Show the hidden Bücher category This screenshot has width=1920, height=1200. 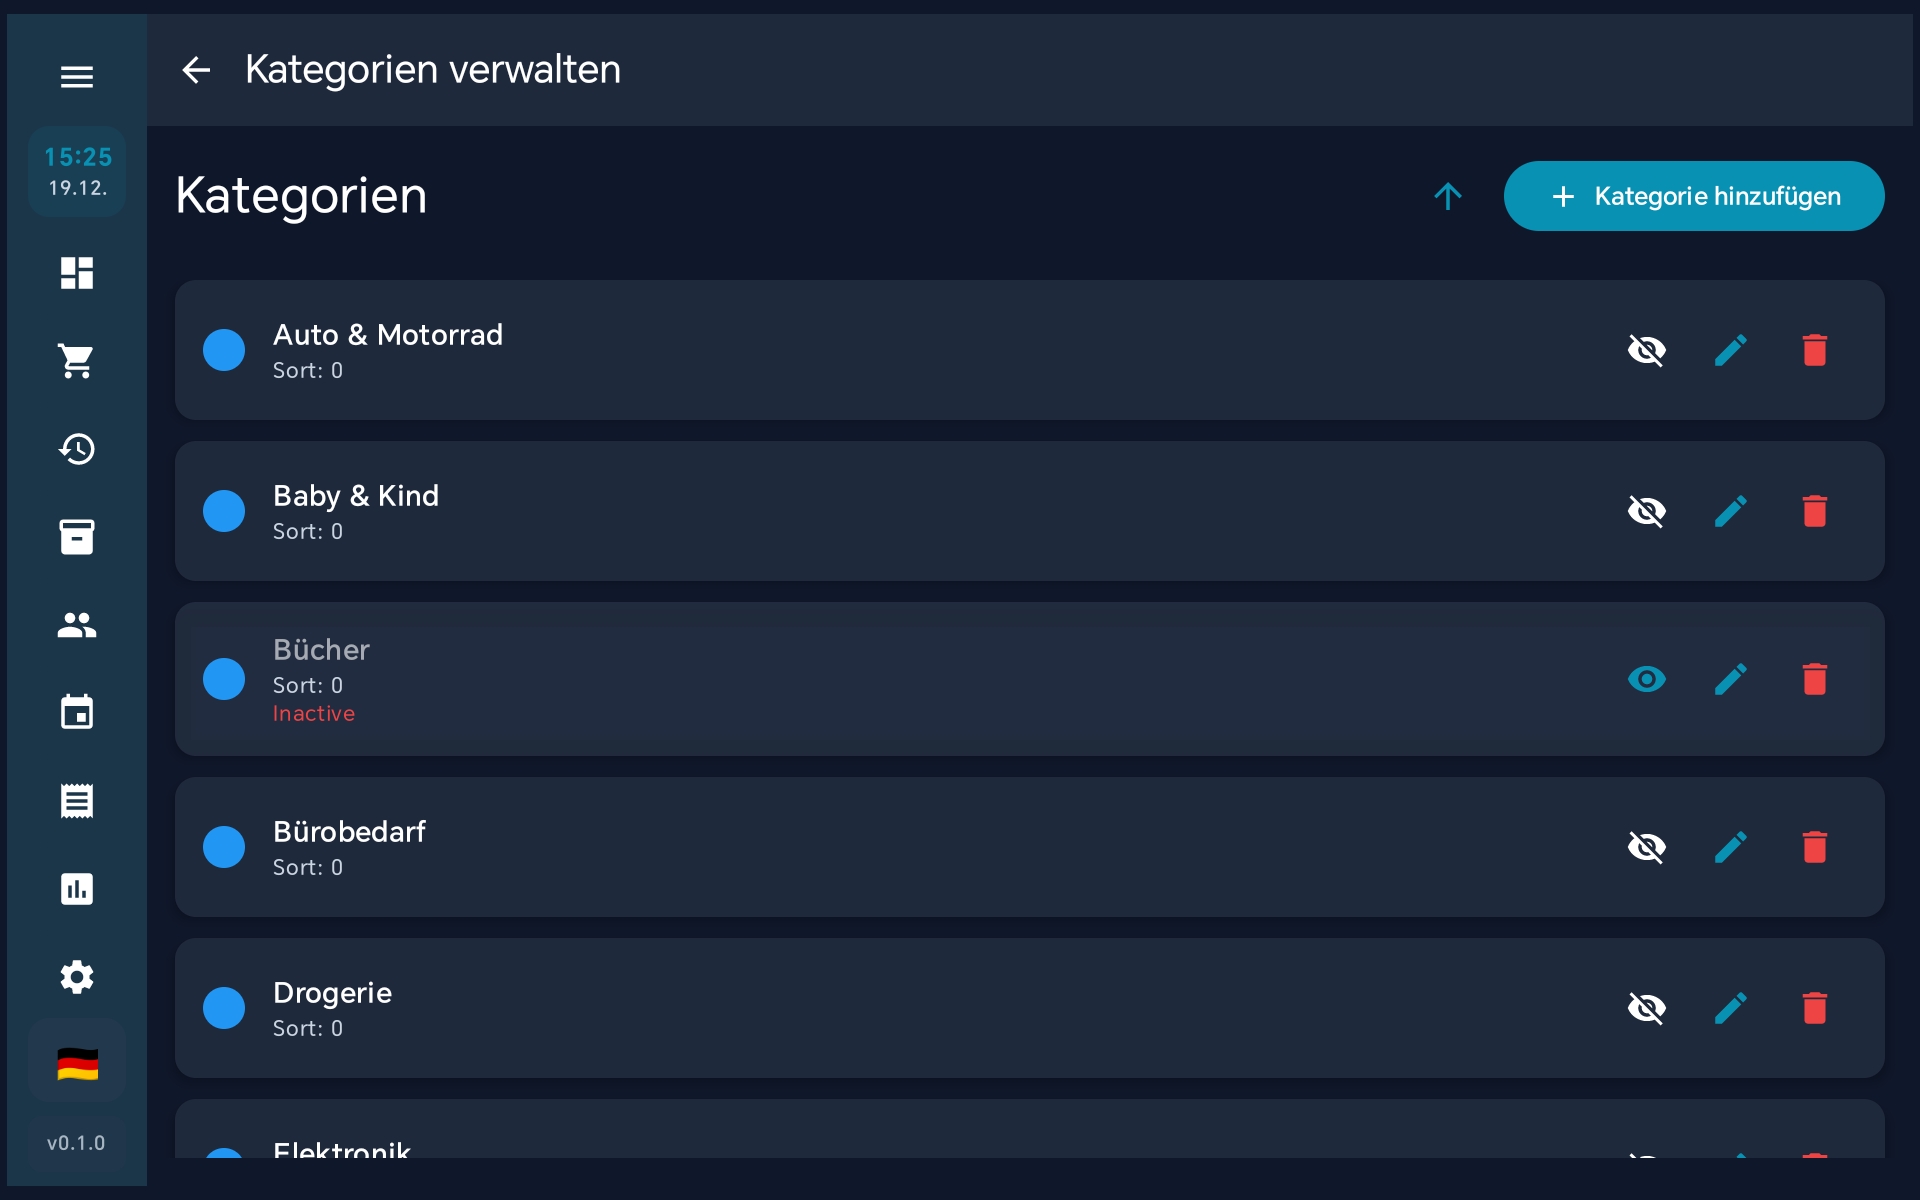tap(1647, 679)
